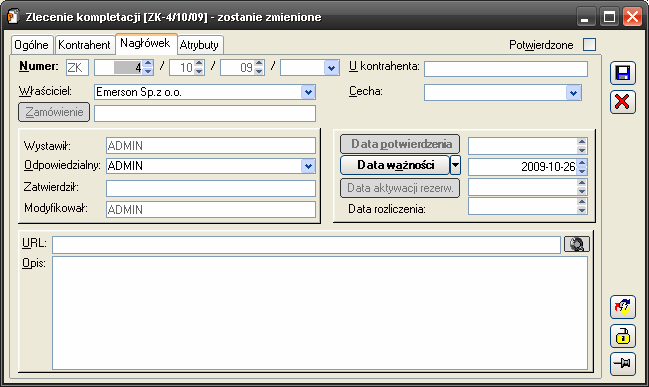Click up arrow of Data rozliczenia date field

[582, 202]
